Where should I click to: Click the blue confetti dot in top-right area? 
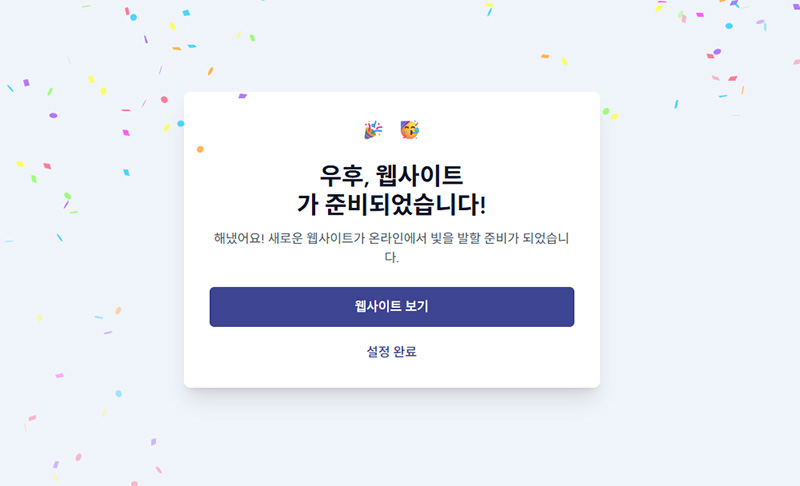pyautogui.click(x=729, y=25)
